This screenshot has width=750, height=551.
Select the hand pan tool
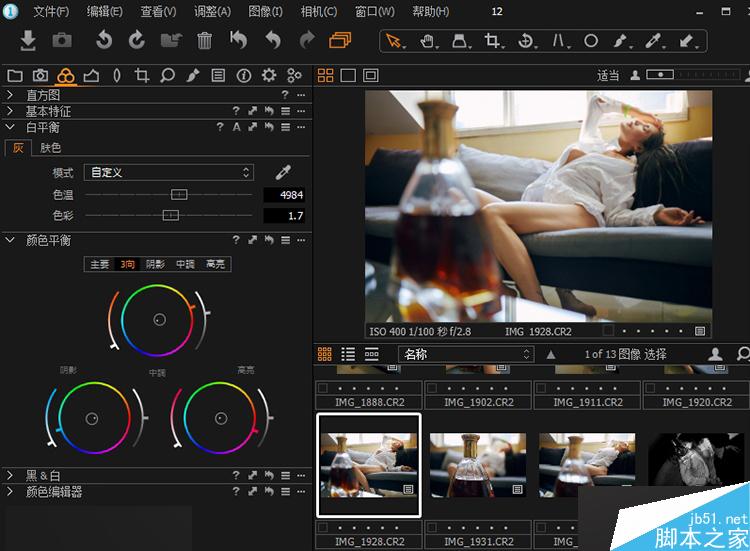pyautogui.click(x=427, y=41)
